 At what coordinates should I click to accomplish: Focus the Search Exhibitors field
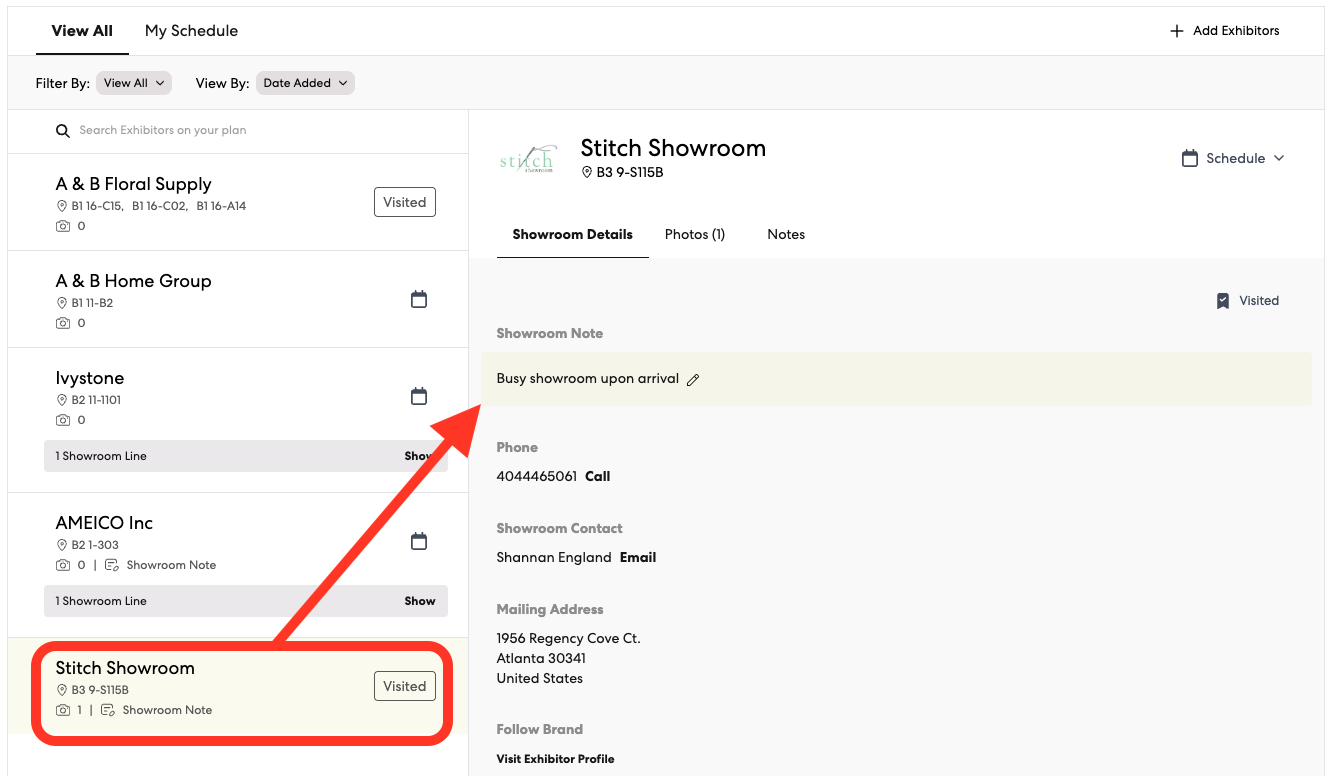point(238,130)
